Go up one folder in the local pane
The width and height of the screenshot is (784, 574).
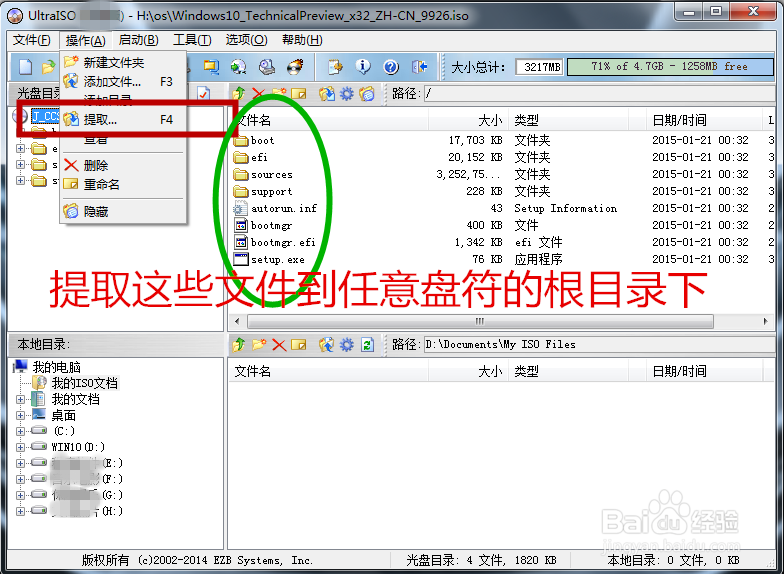click(x=238, y=344)
